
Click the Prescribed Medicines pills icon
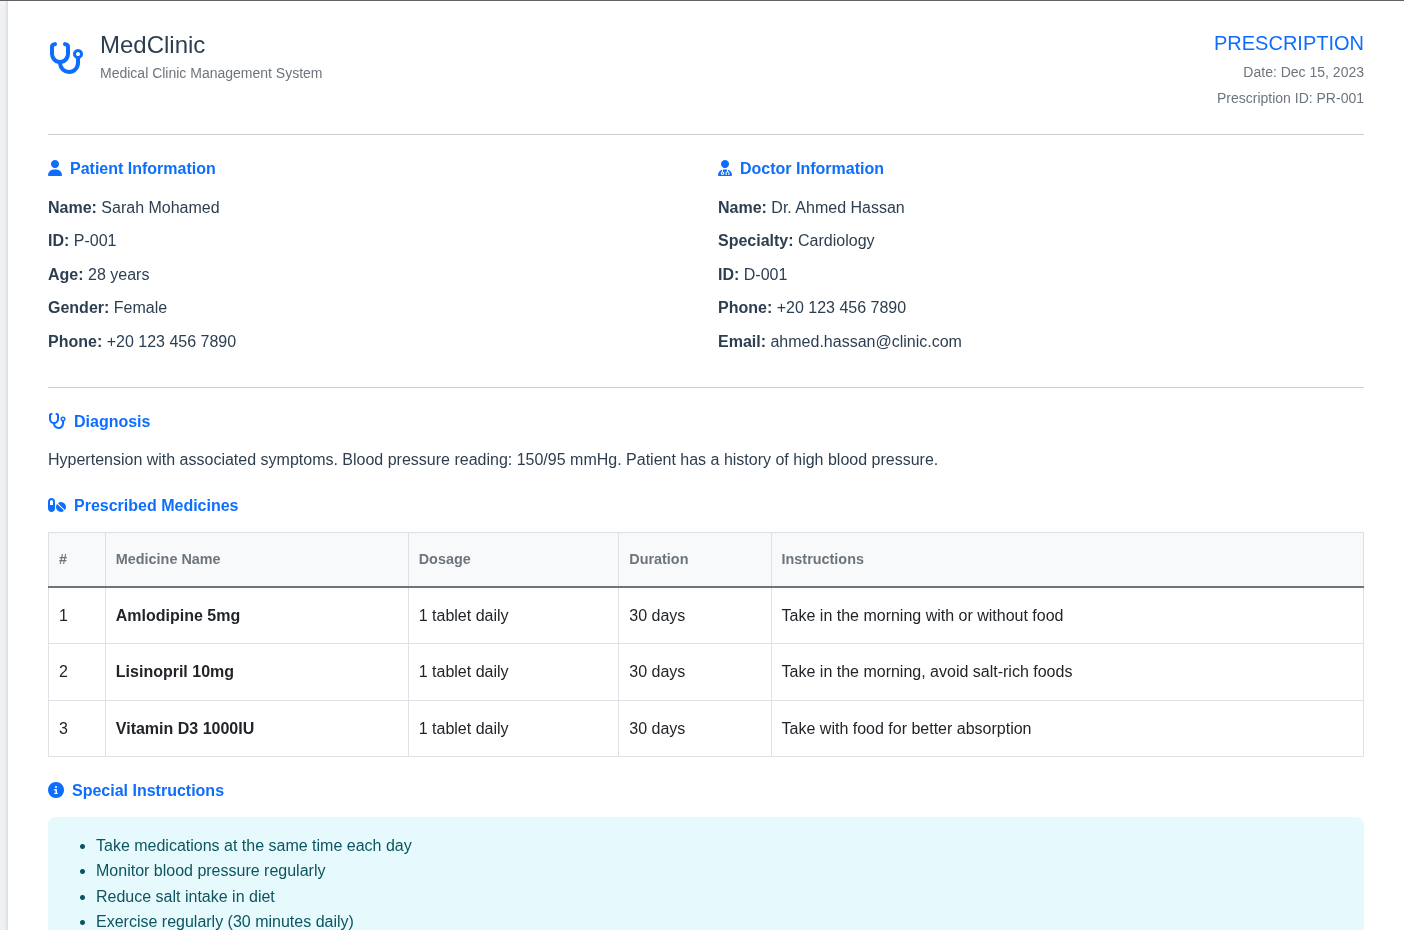pos(57,505)
